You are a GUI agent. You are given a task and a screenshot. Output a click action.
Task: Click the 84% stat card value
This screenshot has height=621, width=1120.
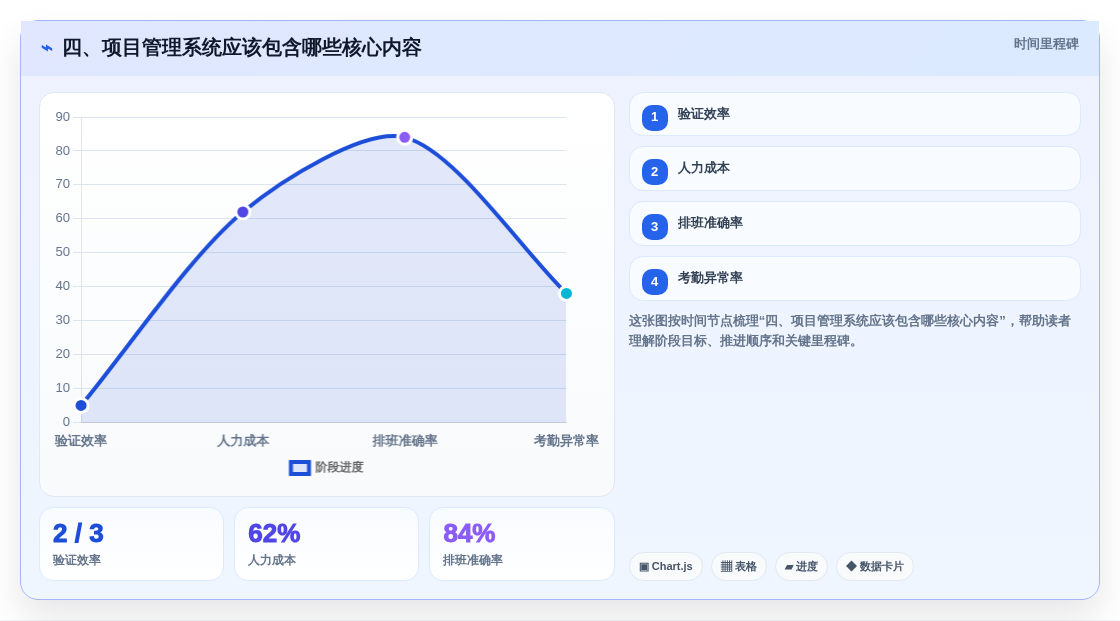point(469,534)
